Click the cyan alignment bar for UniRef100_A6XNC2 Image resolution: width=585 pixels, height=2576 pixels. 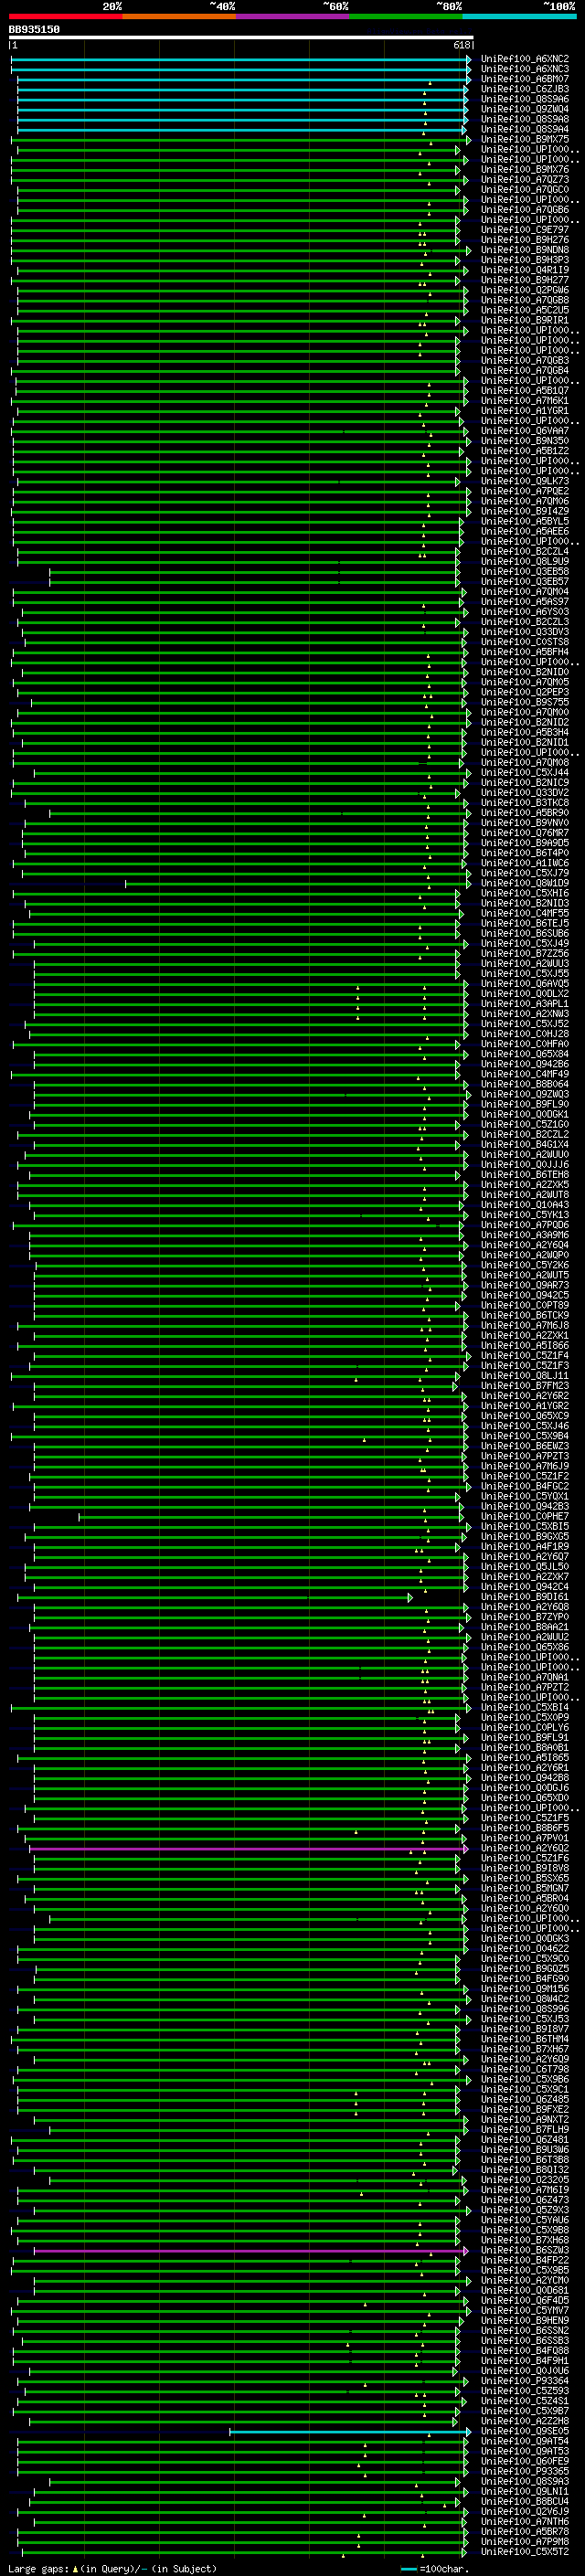tap(241, 59)
